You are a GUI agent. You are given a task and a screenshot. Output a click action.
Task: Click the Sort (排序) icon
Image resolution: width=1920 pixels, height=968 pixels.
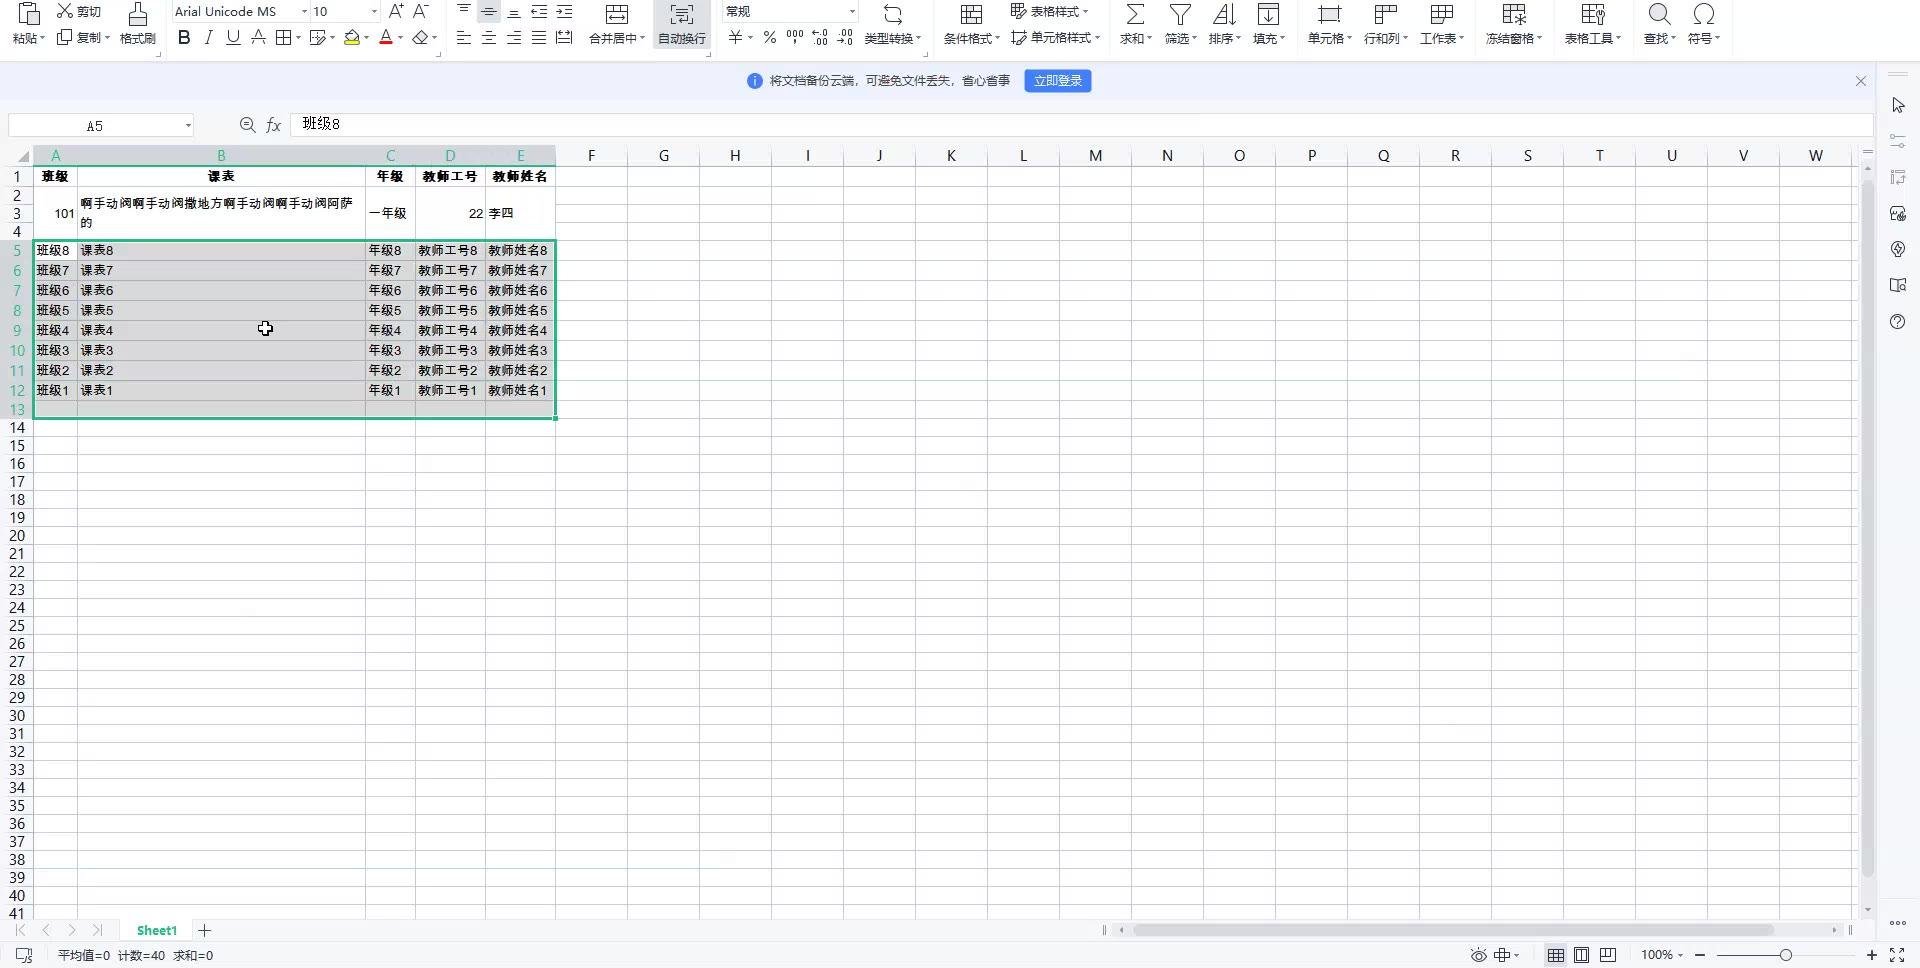1224,14
